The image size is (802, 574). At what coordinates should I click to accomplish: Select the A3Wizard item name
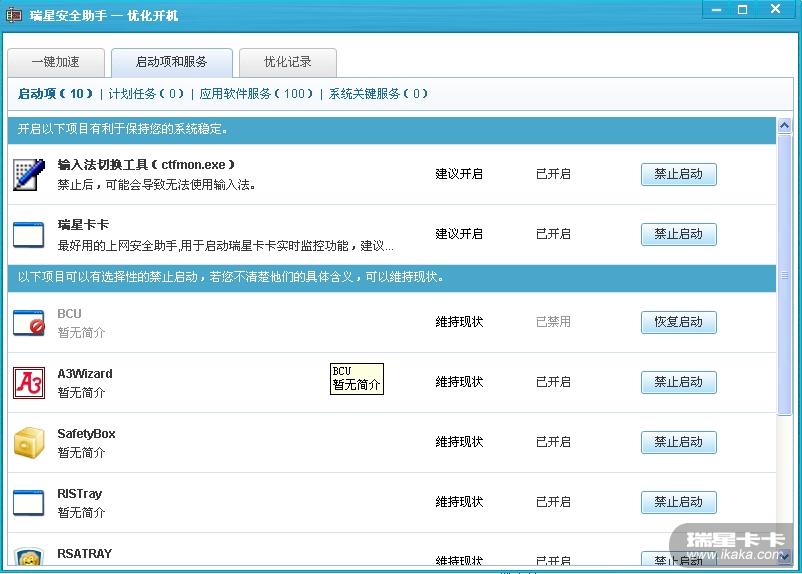(x=85, y=373)
